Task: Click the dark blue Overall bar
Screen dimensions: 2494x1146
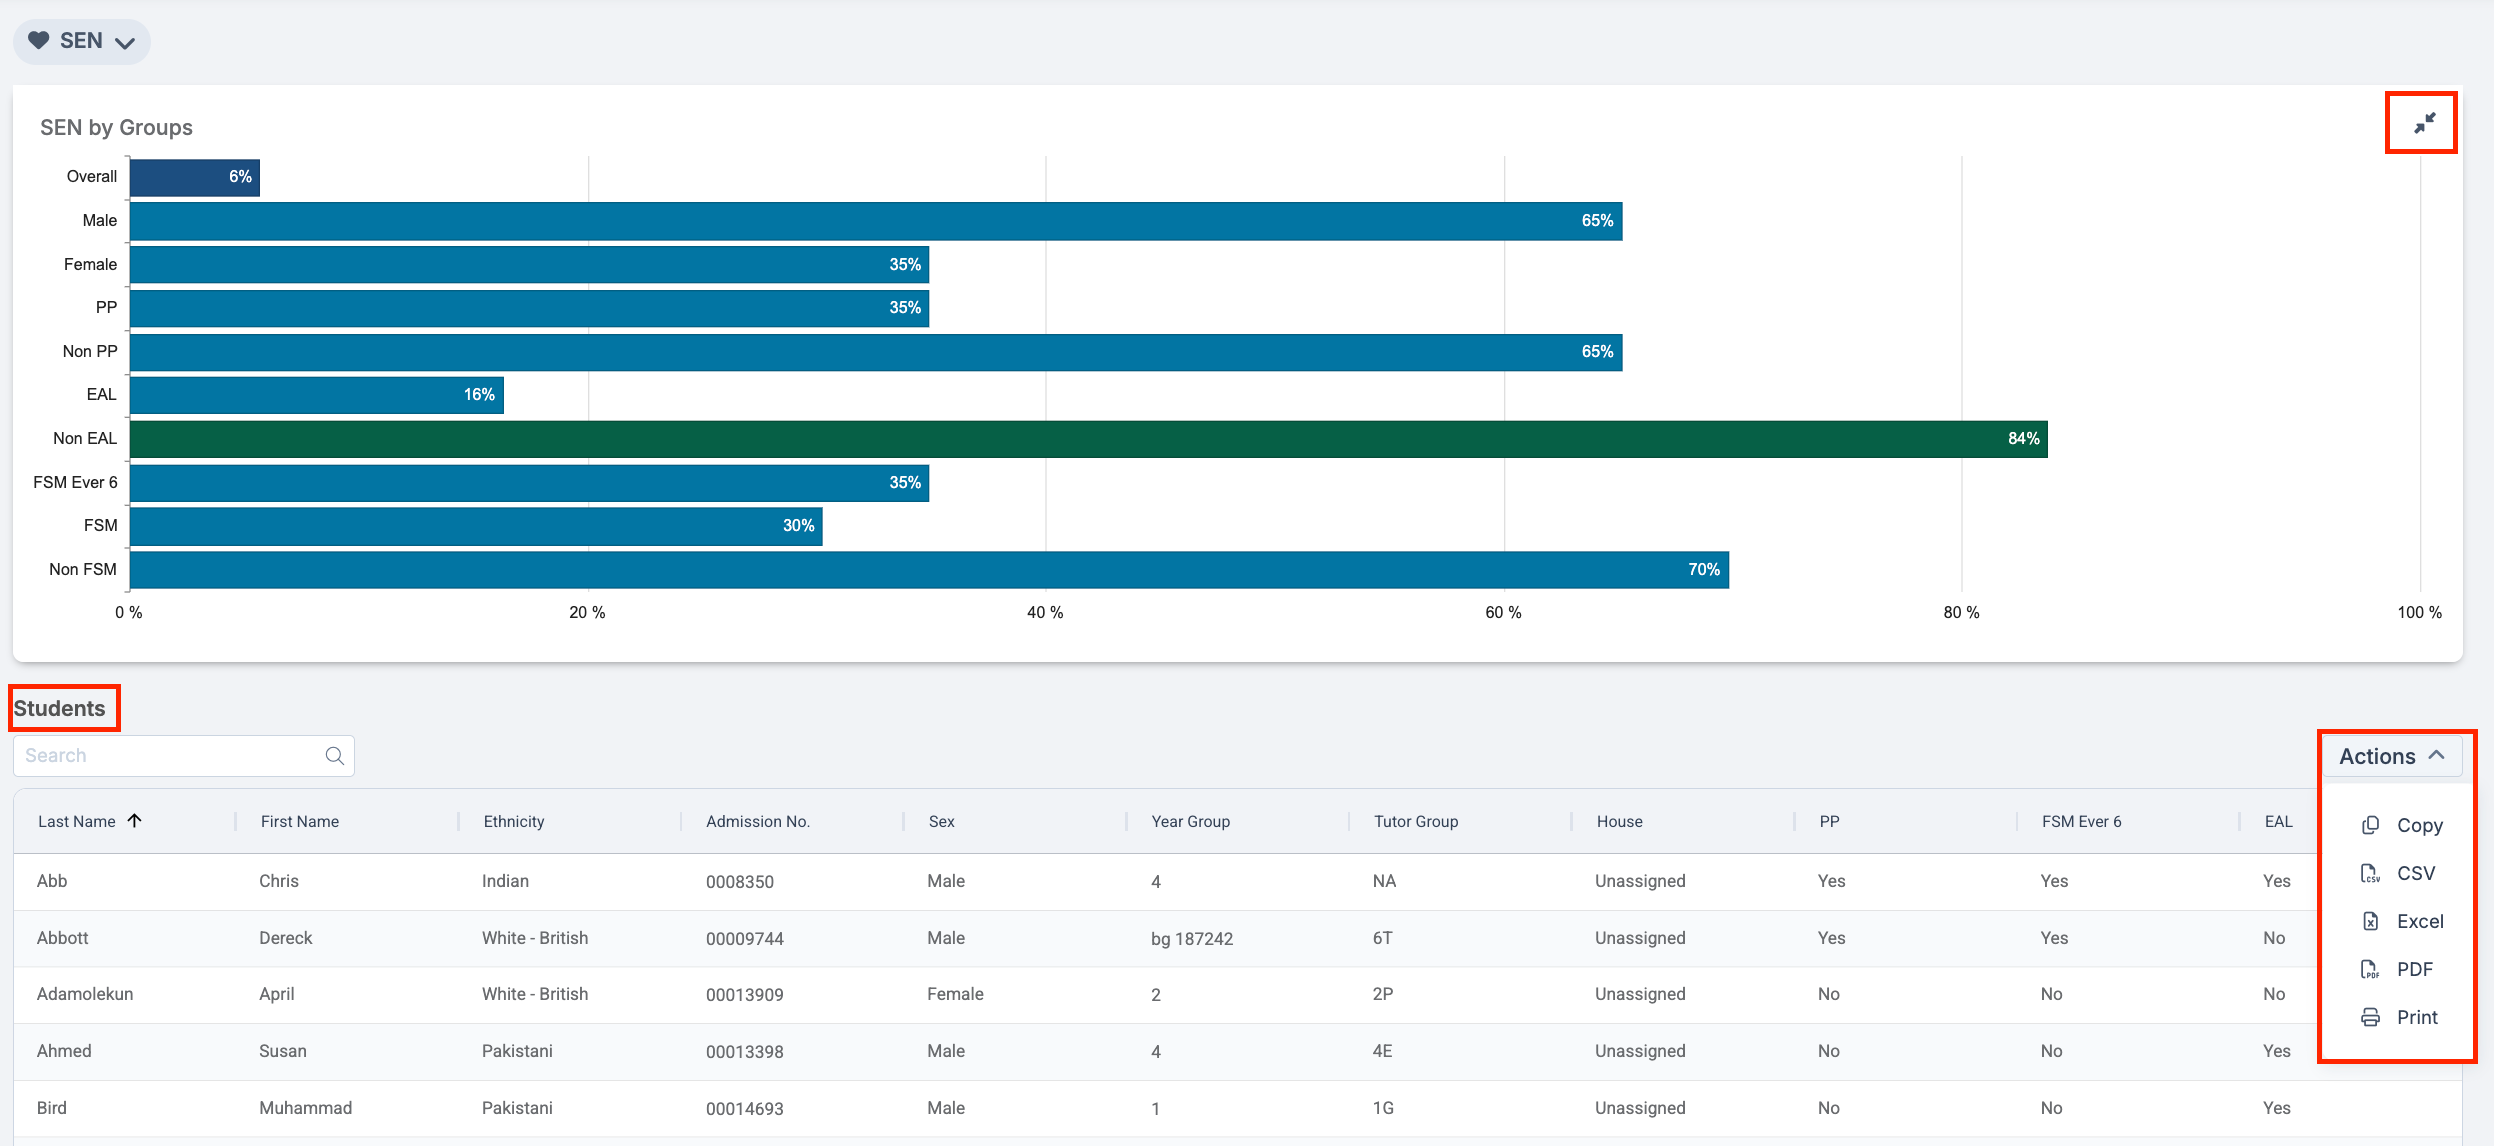Action: click(x=194, y=177)
